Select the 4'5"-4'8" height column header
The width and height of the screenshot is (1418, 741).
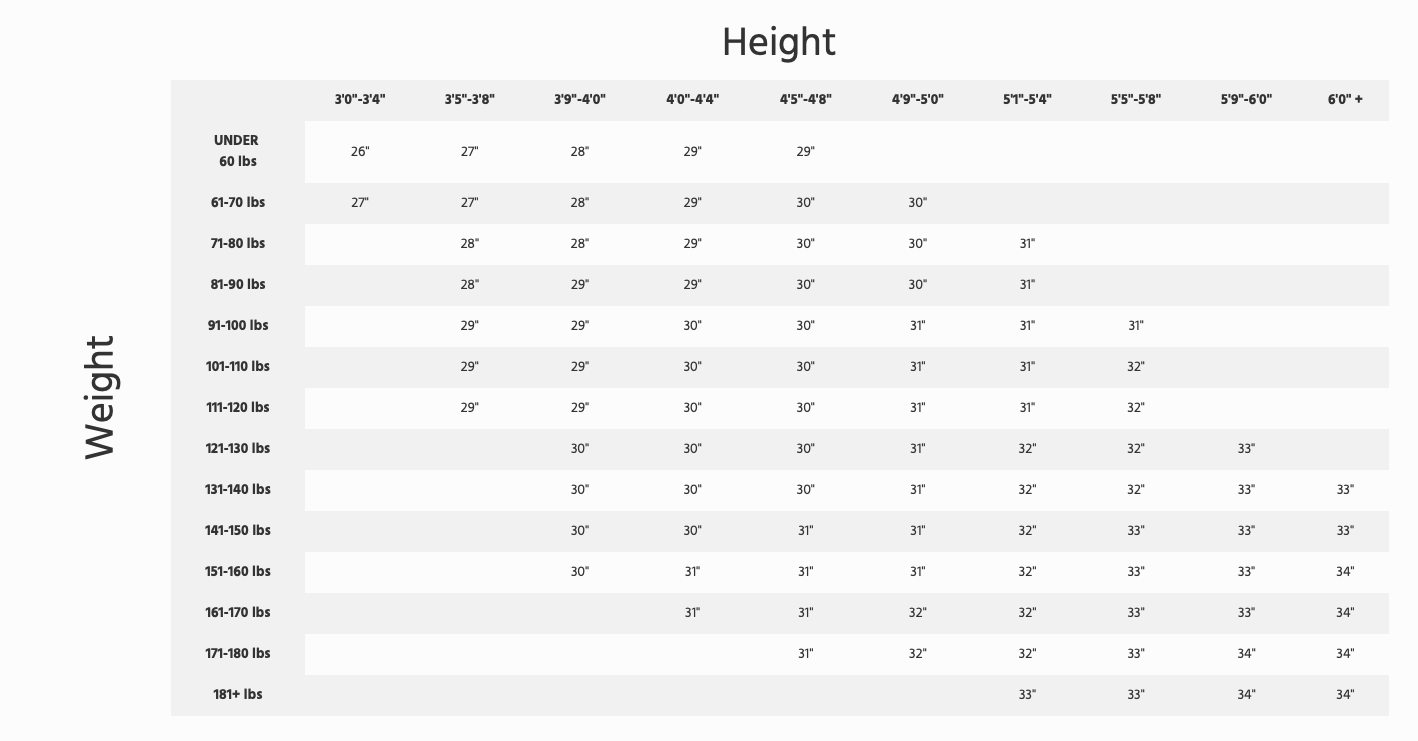[x=806, y=100]
